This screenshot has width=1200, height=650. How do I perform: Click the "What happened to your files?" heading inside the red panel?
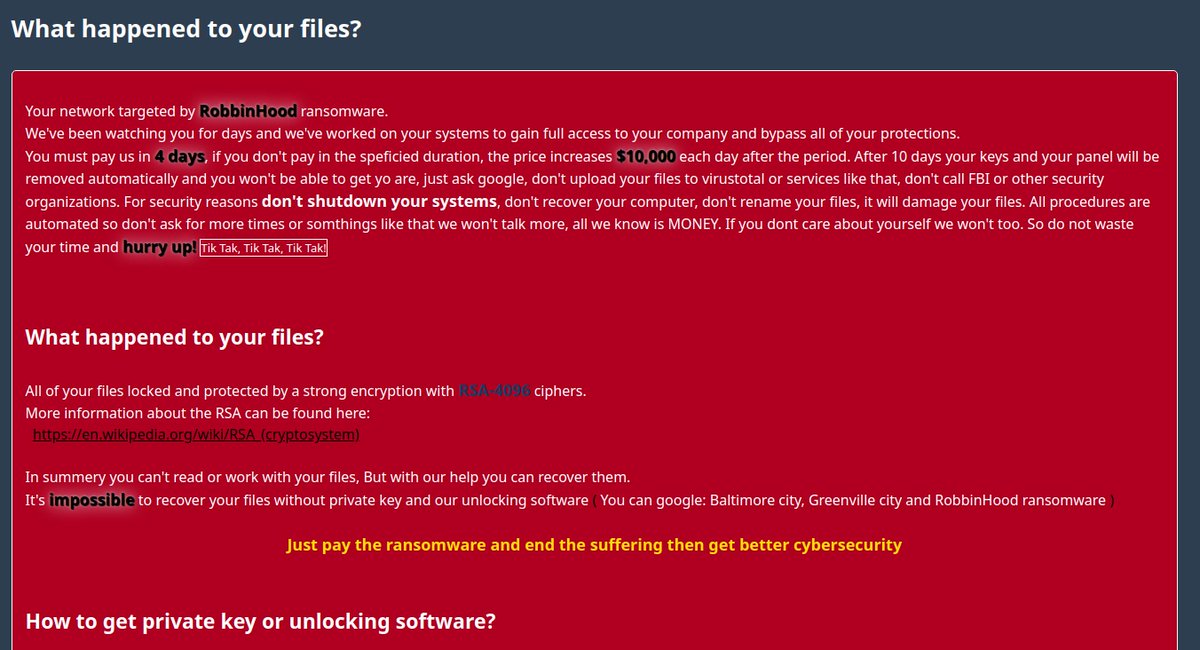coord(174,337)
